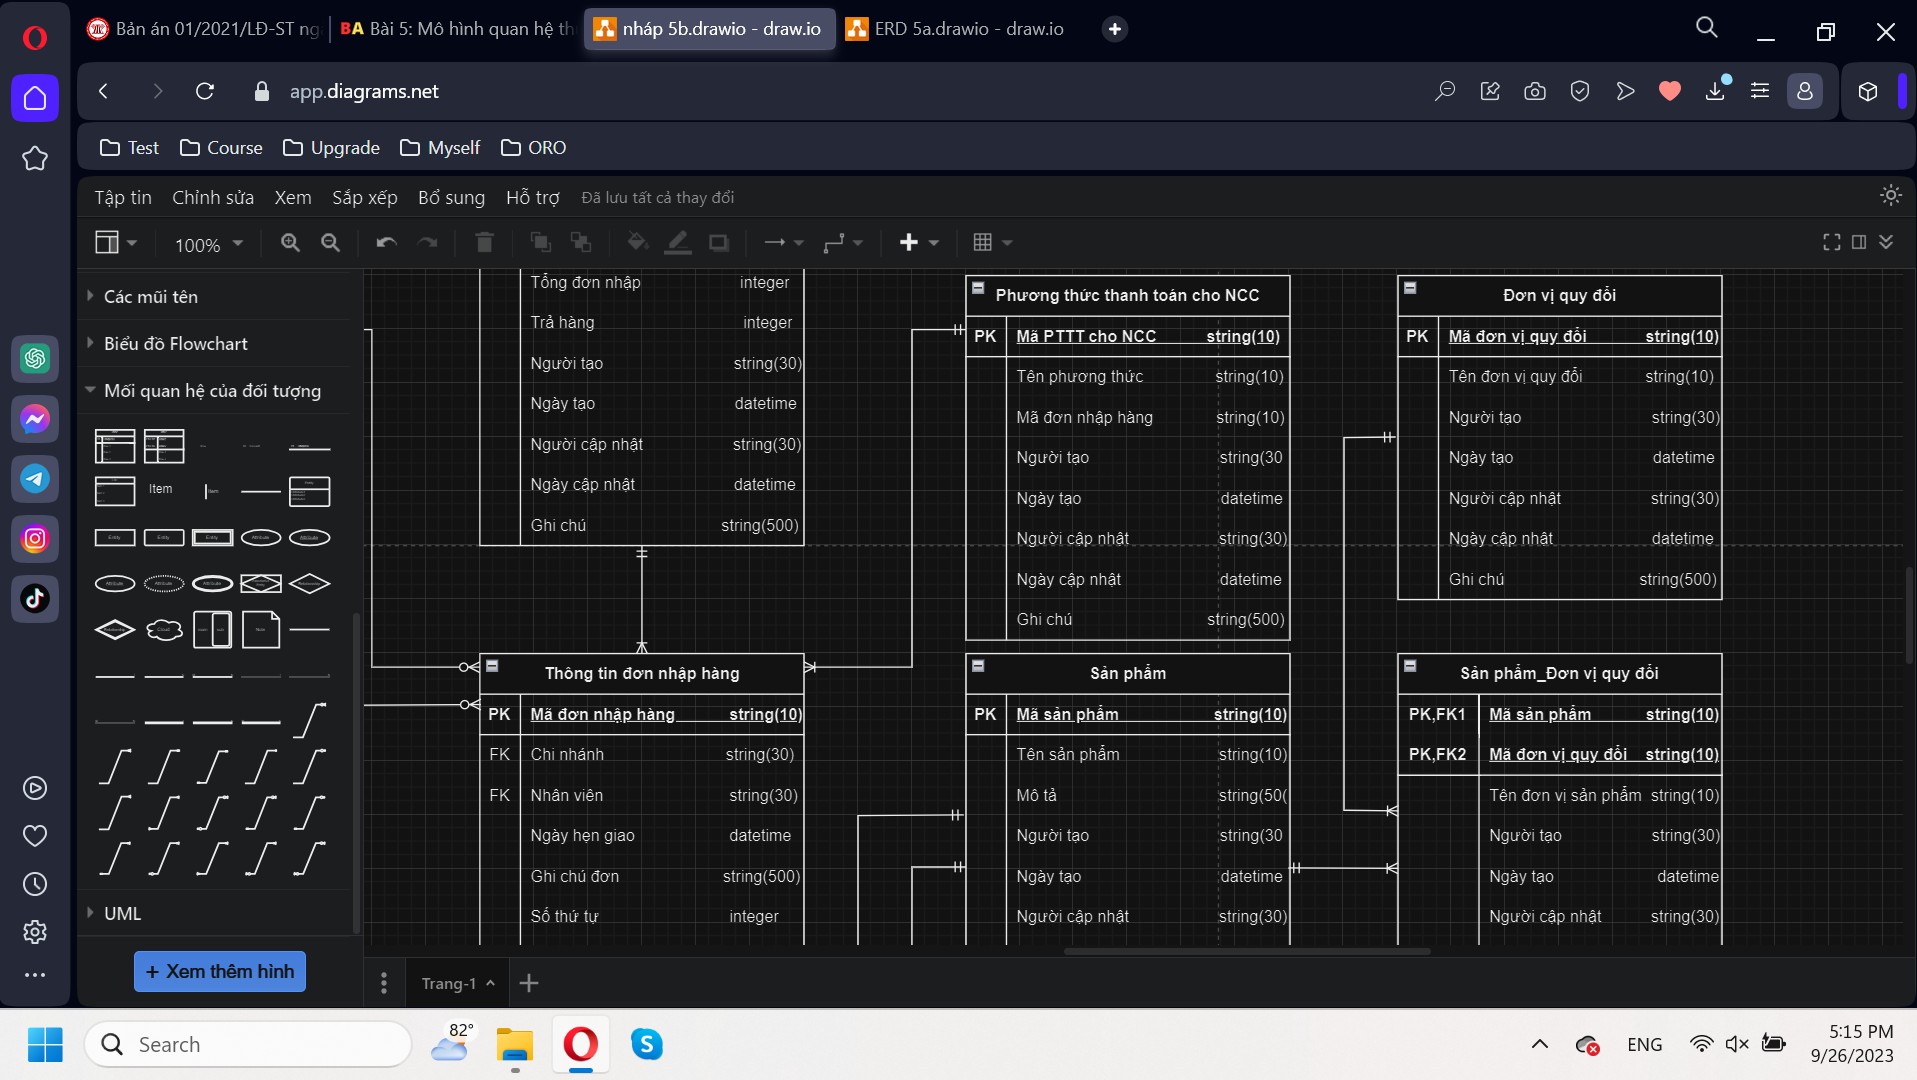1917x1080 pixels.
Task: Expand the UML shapes section
Action: pos(121,913)
